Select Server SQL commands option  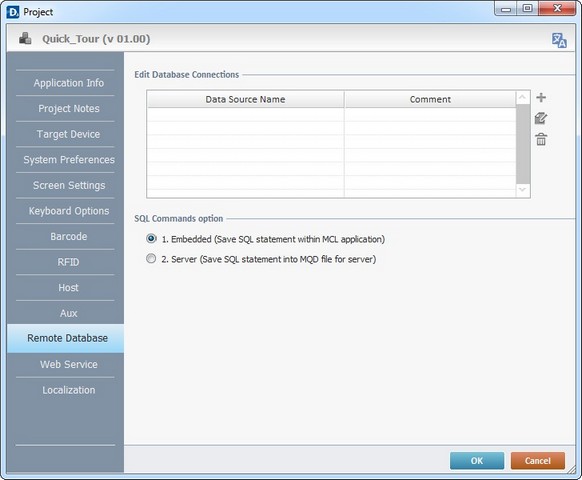click(x=151, y=258)
